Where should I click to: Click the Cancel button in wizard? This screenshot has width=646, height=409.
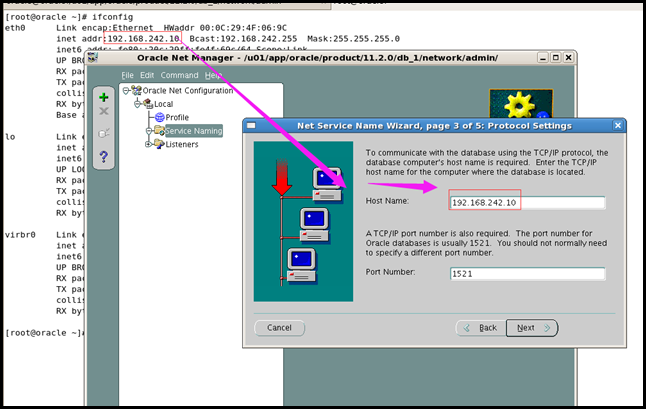(279, 328)
